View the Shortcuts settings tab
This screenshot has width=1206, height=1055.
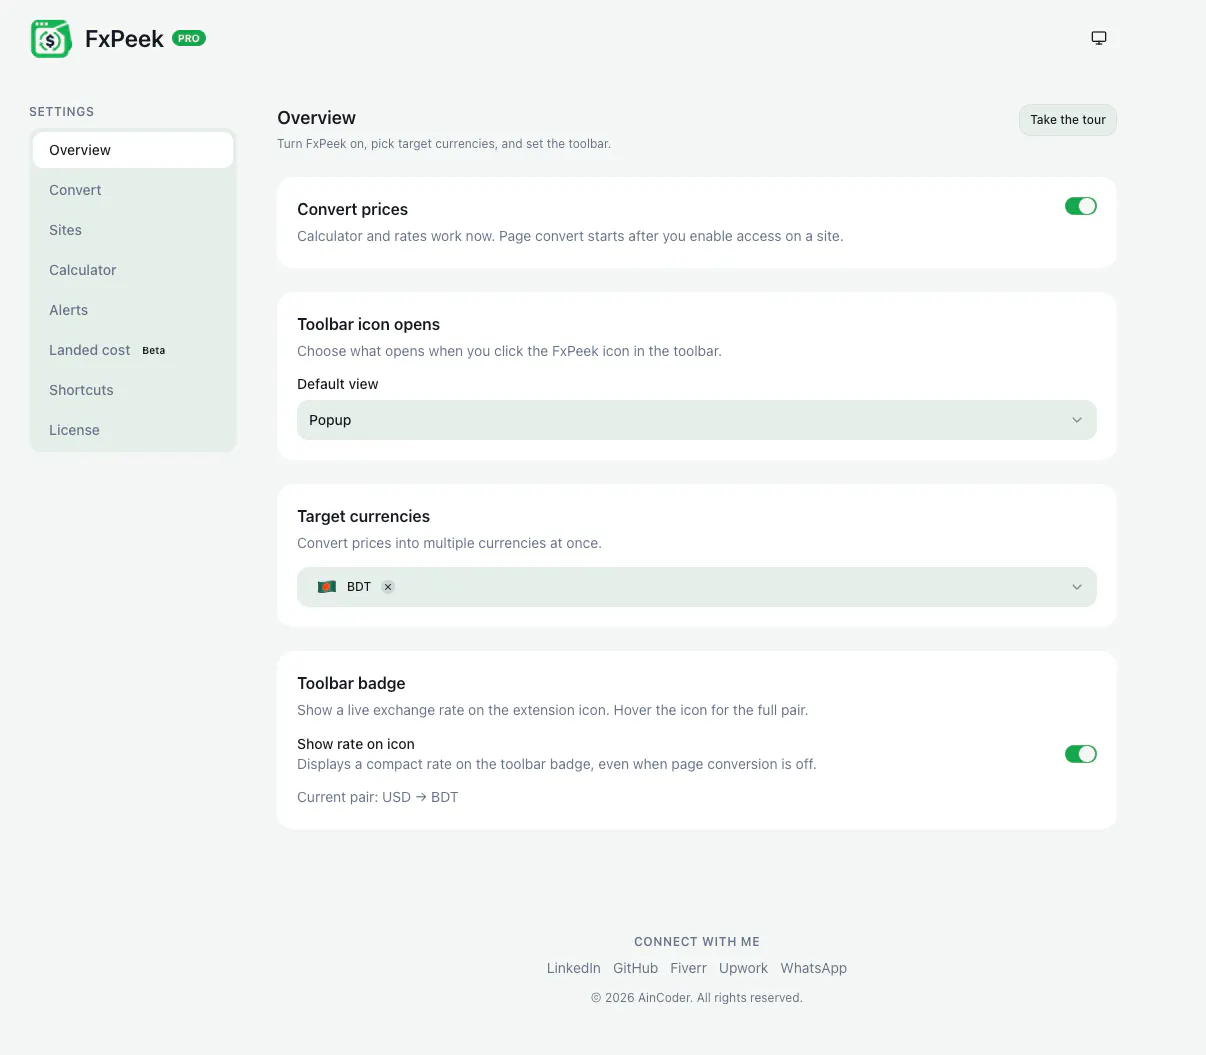[x=133, y=390]
